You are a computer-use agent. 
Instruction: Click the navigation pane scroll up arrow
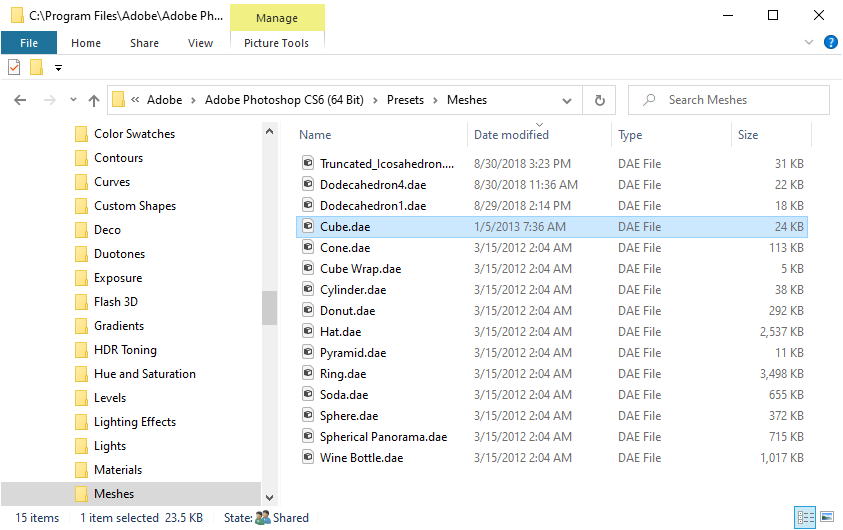269,131
